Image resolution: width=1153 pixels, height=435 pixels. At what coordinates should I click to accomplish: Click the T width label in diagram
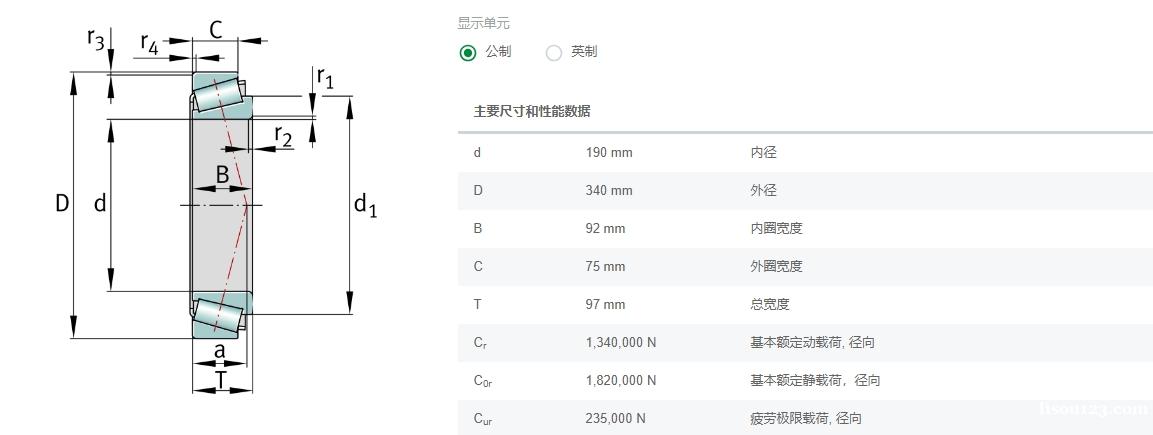[221, 380]
